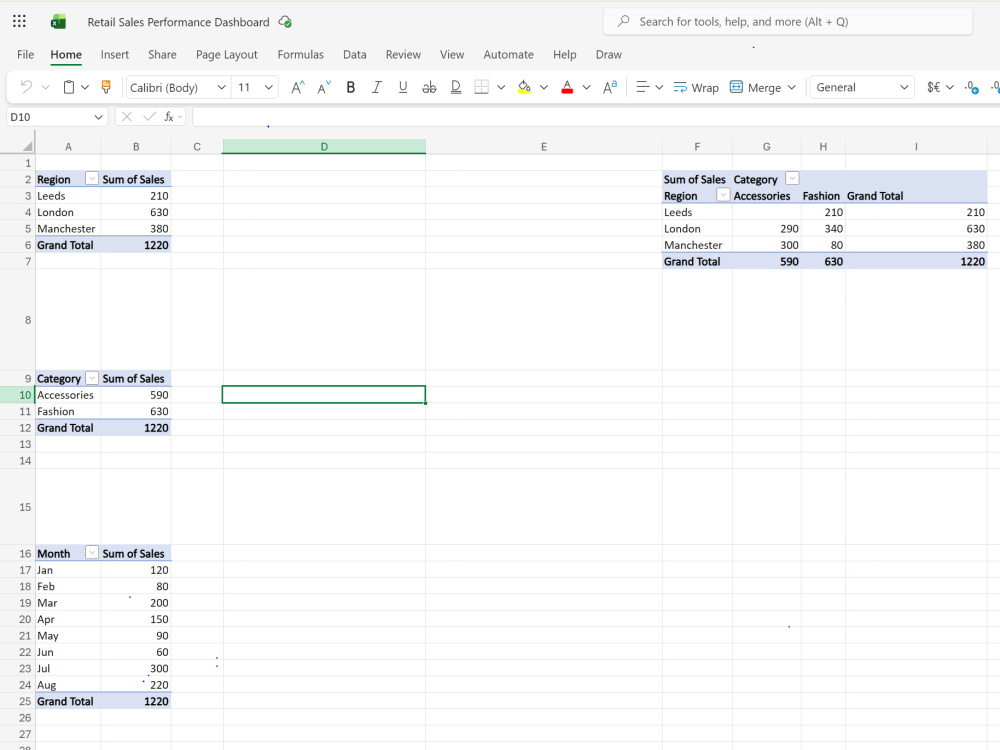Click the currency format icon
The image size is (1000, 750).
(x=934, y=87)
